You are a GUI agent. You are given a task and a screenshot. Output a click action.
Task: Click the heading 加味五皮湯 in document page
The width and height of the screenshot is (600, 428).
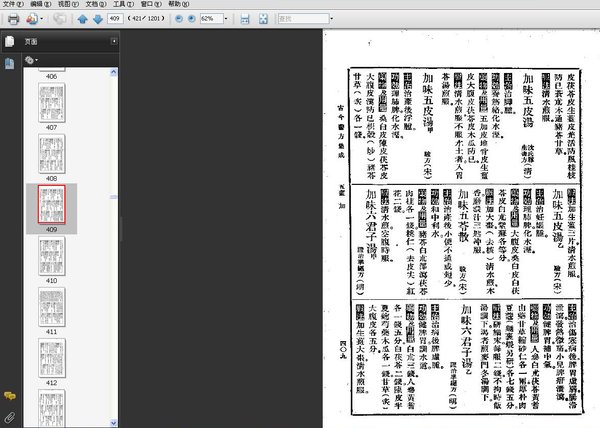pyautogui.click(x=528, y=100)
